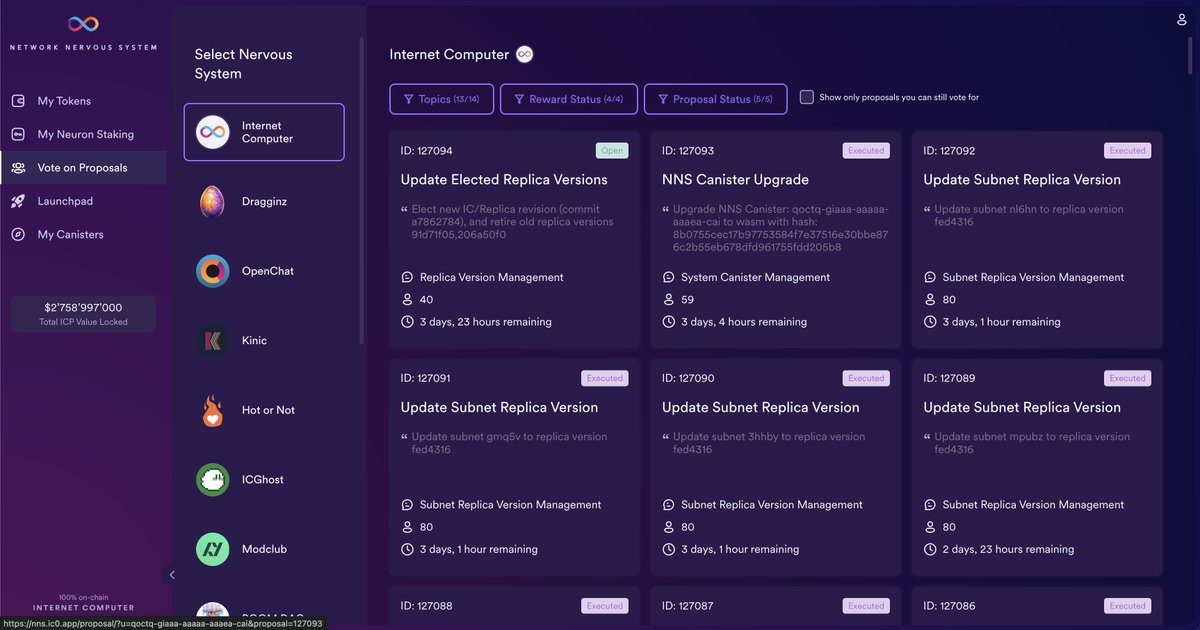Open proposal ID 127090 card title

point(760,407)
